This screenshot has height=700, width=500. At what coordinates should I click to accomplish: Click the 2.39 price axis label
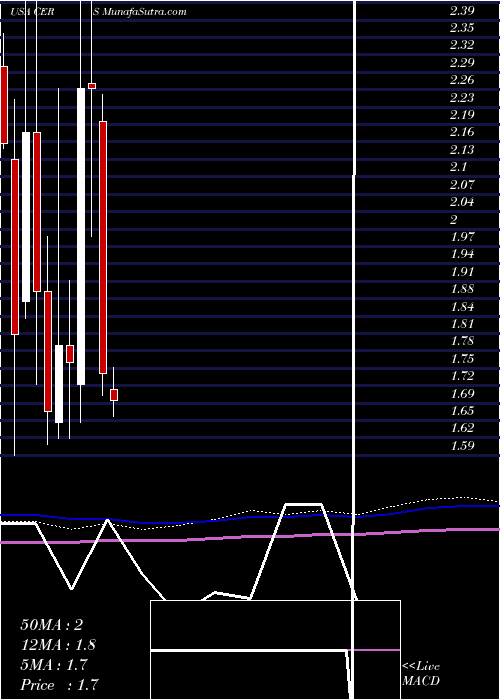[462, 11]
